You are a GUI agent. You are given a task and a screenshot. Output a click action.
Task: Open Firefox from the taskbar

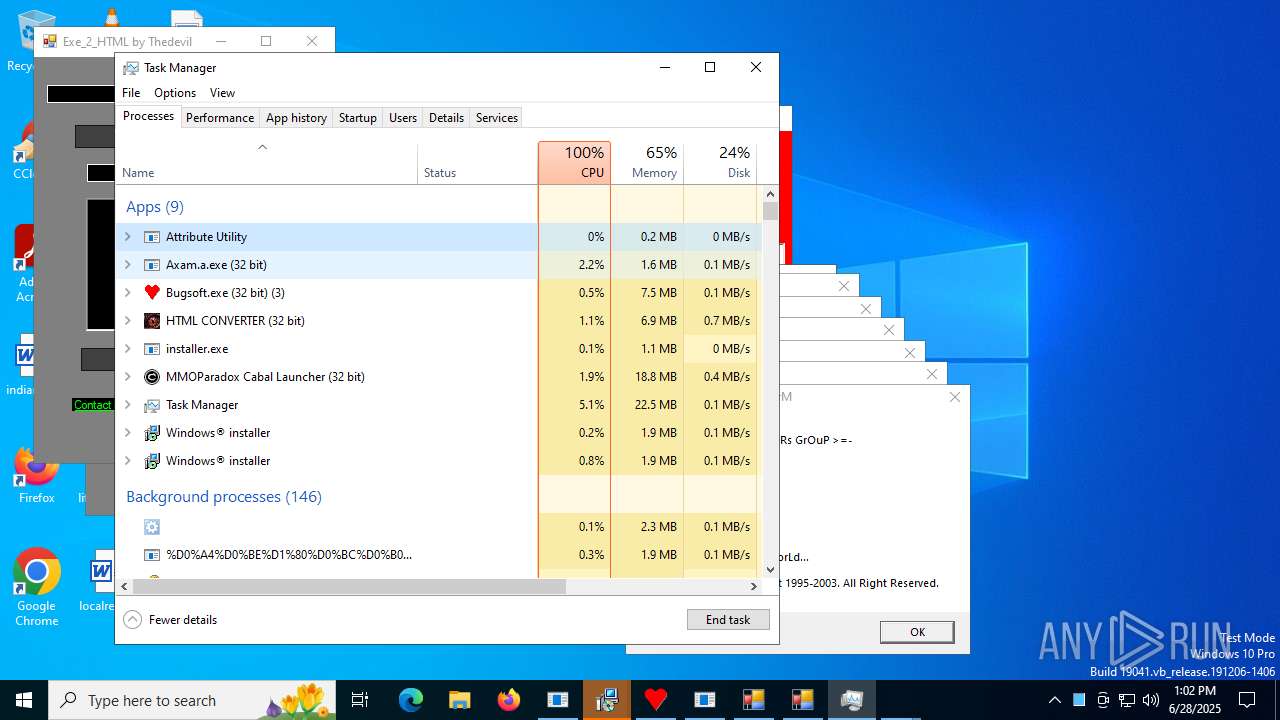click(509, 700)
